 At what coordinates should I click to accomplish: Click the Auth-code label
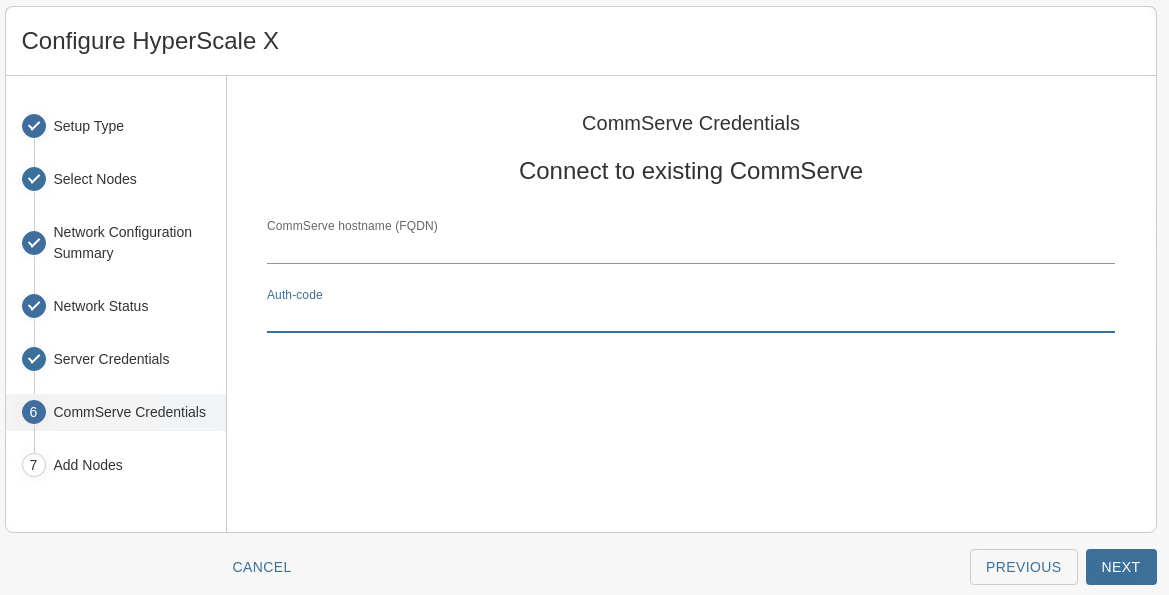[294, 294]
